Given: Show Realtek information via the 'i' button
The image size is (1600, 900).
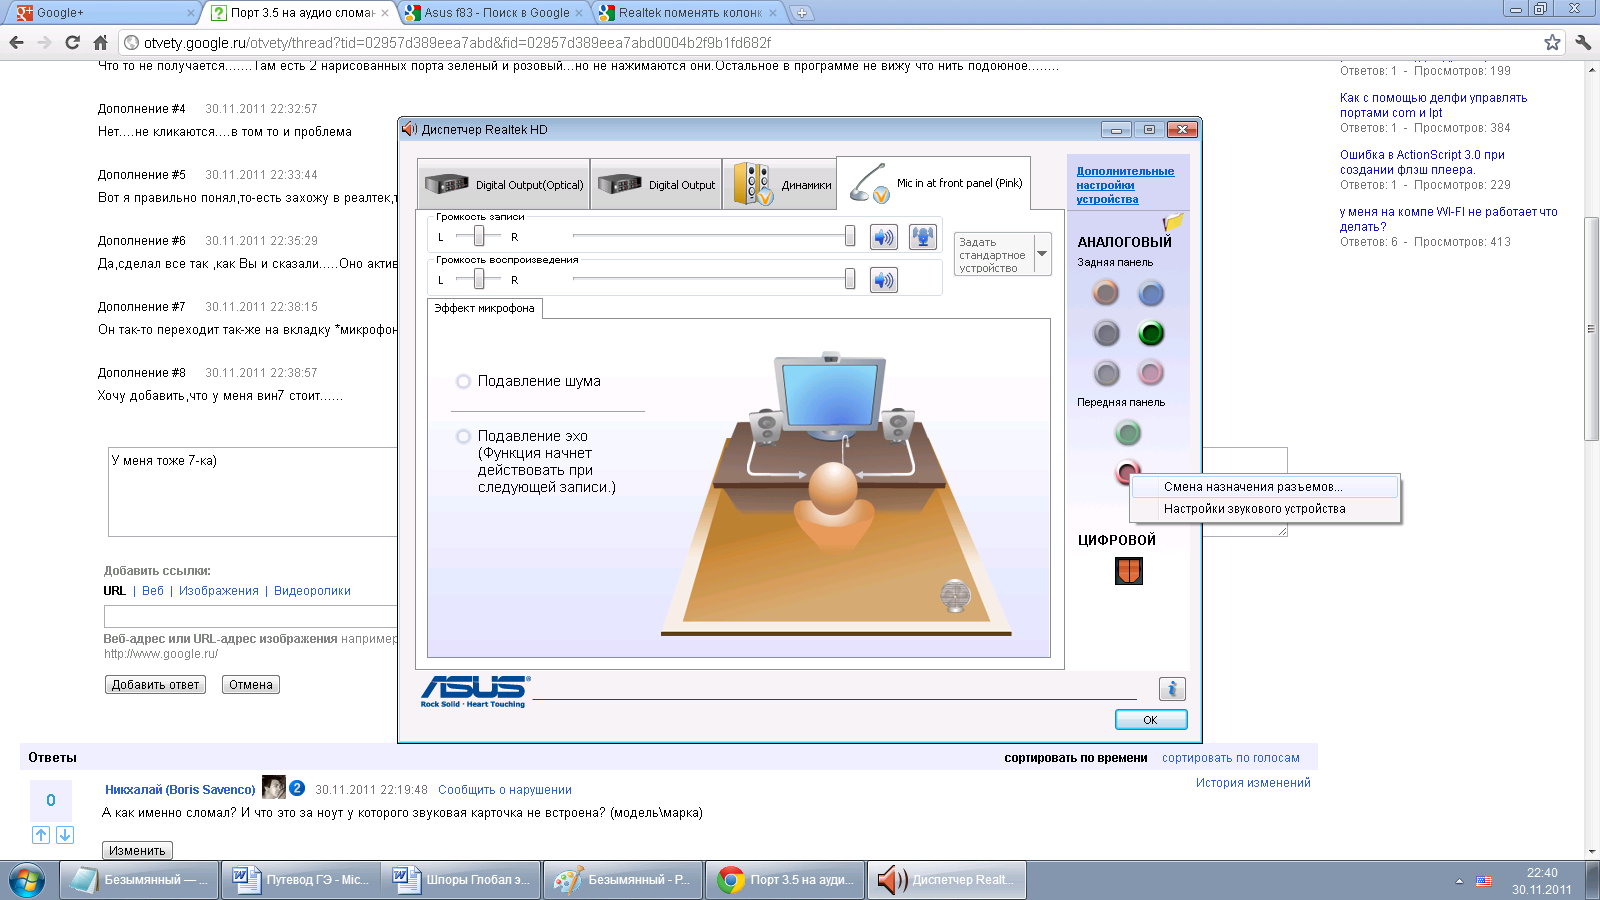Looking at the screenshot, I should (1172, 689).
